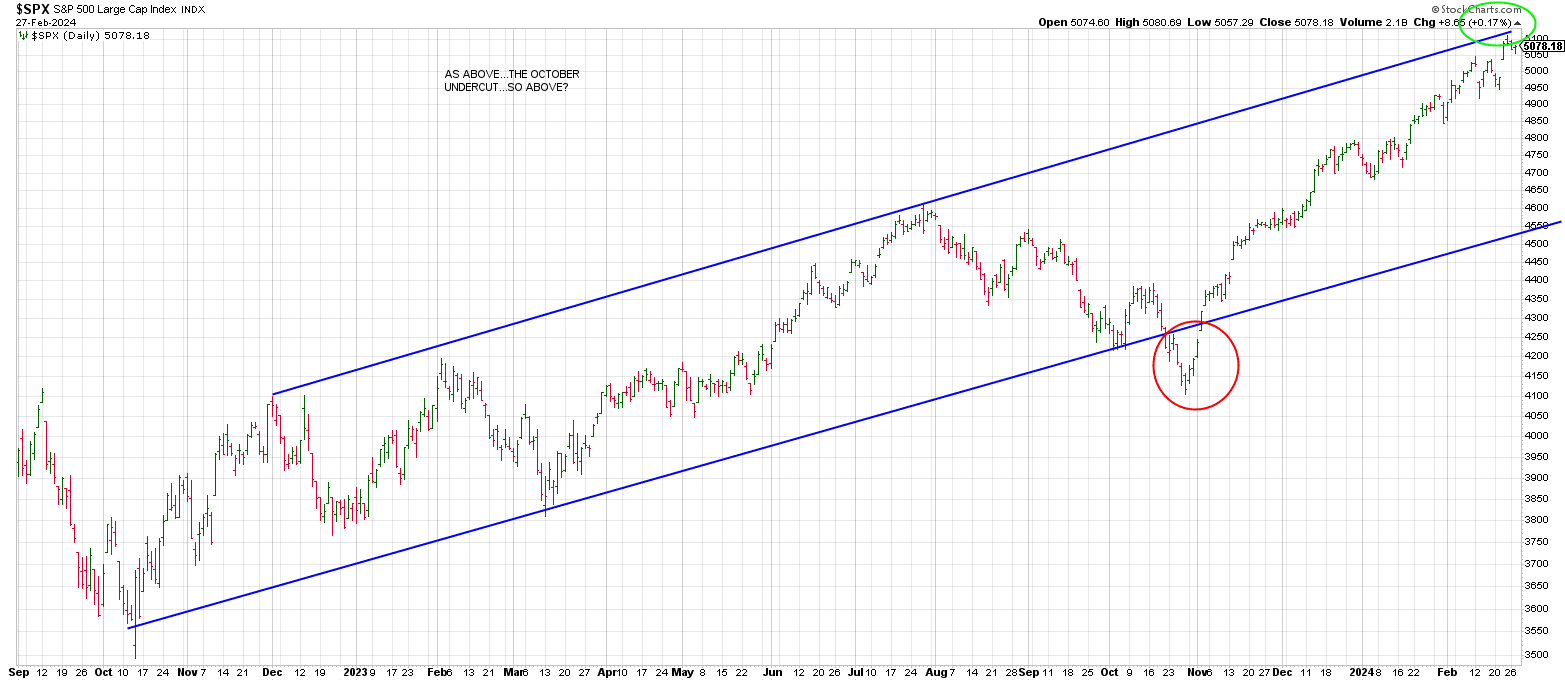The height and width of the screenshot is (681, 1565).
Task: Click the up arrow after Chg percentage
Action: (1518, 22)
